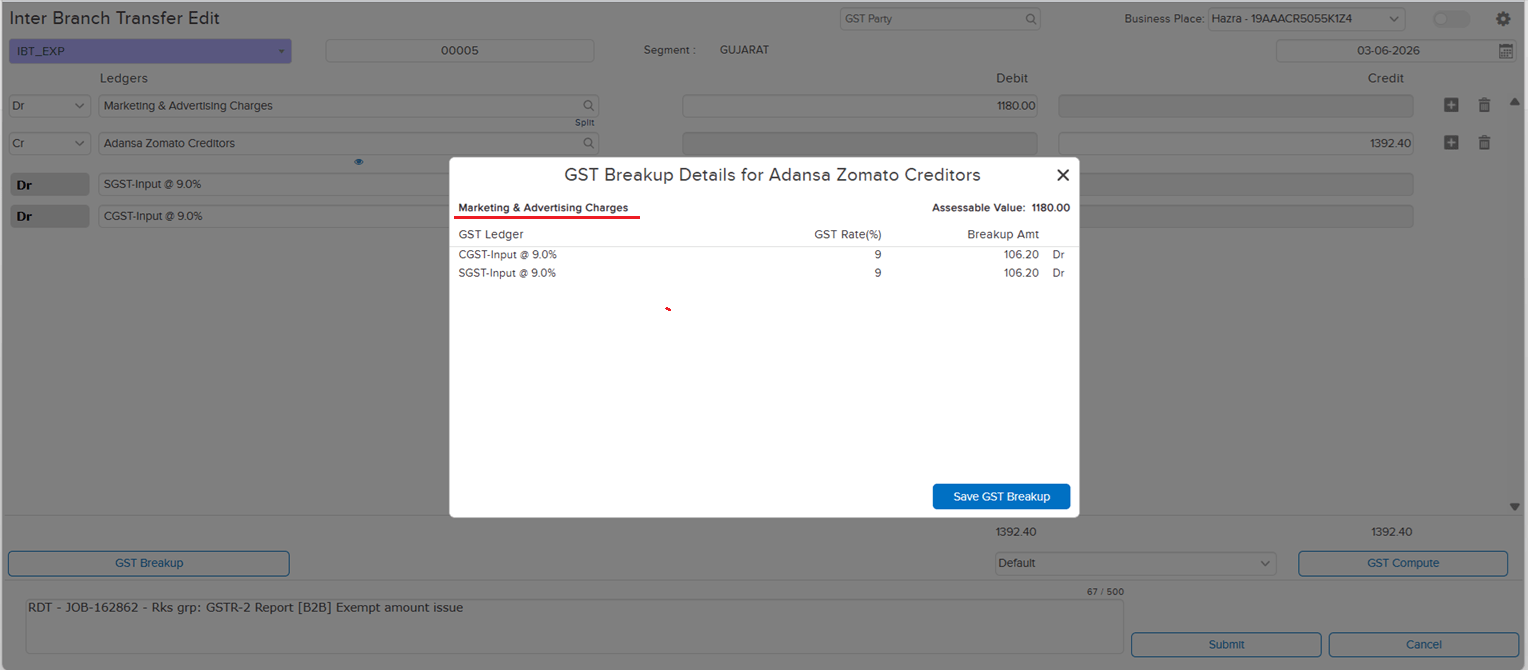The width and height of the screenshot is (1528, 670).
Task: Click the GUJARAT segment value
Action: (x=744, y=50)
